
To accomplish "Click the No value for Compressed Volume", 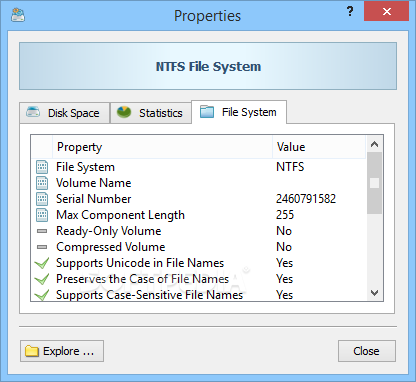I will (x=284, y=247).
